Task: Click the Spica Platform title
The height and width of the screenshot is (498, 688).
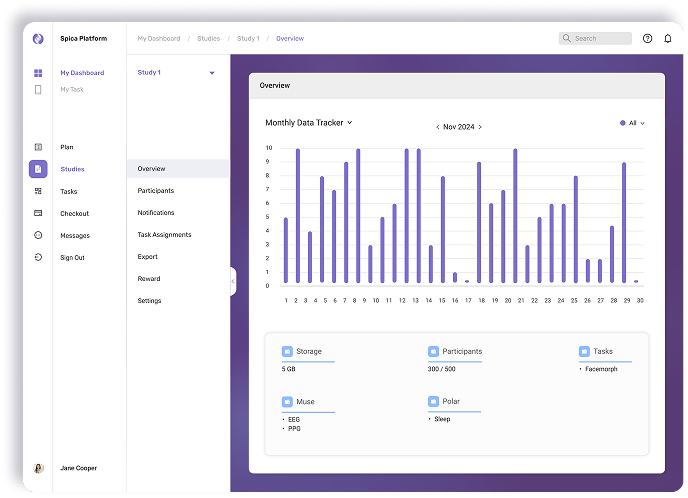Action: pyautogui.click(x=83, y=39)
